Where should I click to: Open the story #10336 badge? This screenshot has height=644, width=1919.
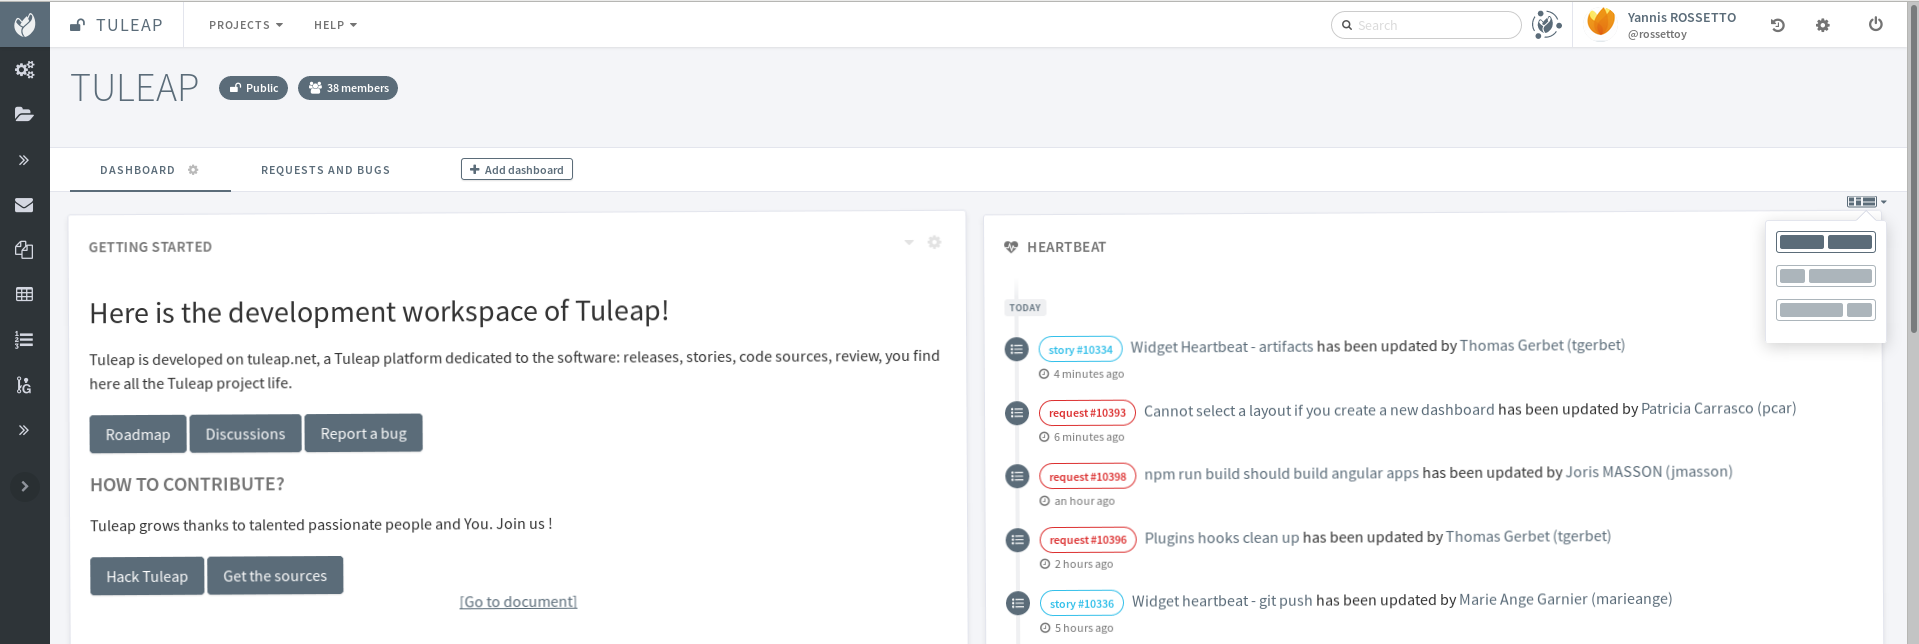(x=1081, y=603)
